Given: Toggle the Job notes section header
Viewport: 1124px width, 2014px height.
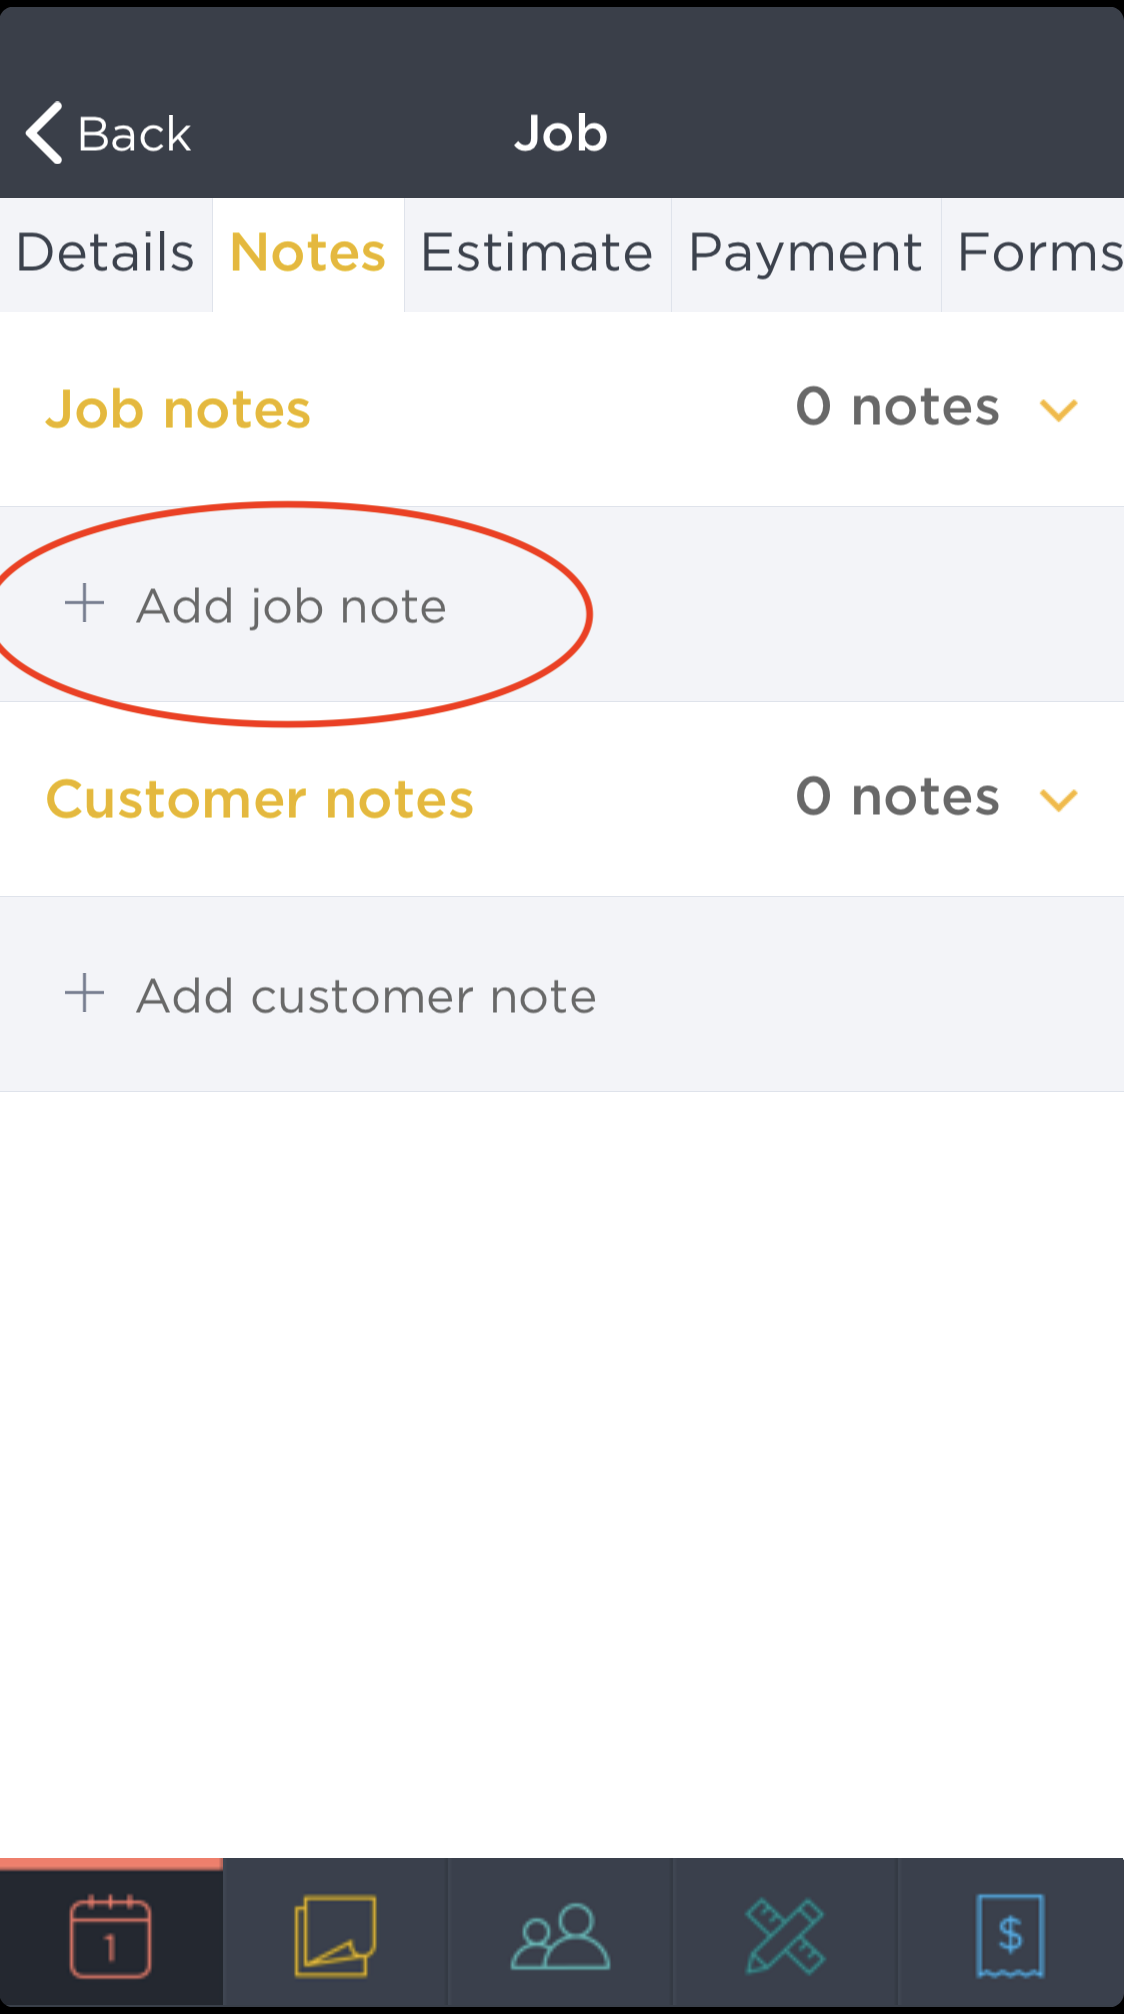Looking at the screenshot, I should coord(562,409).
